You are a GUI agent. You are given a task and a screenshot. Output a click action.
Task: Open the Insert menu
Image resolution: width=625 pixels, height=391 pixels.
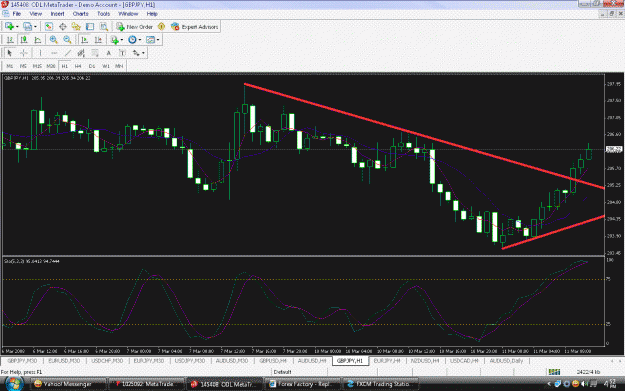click(57, 14)
